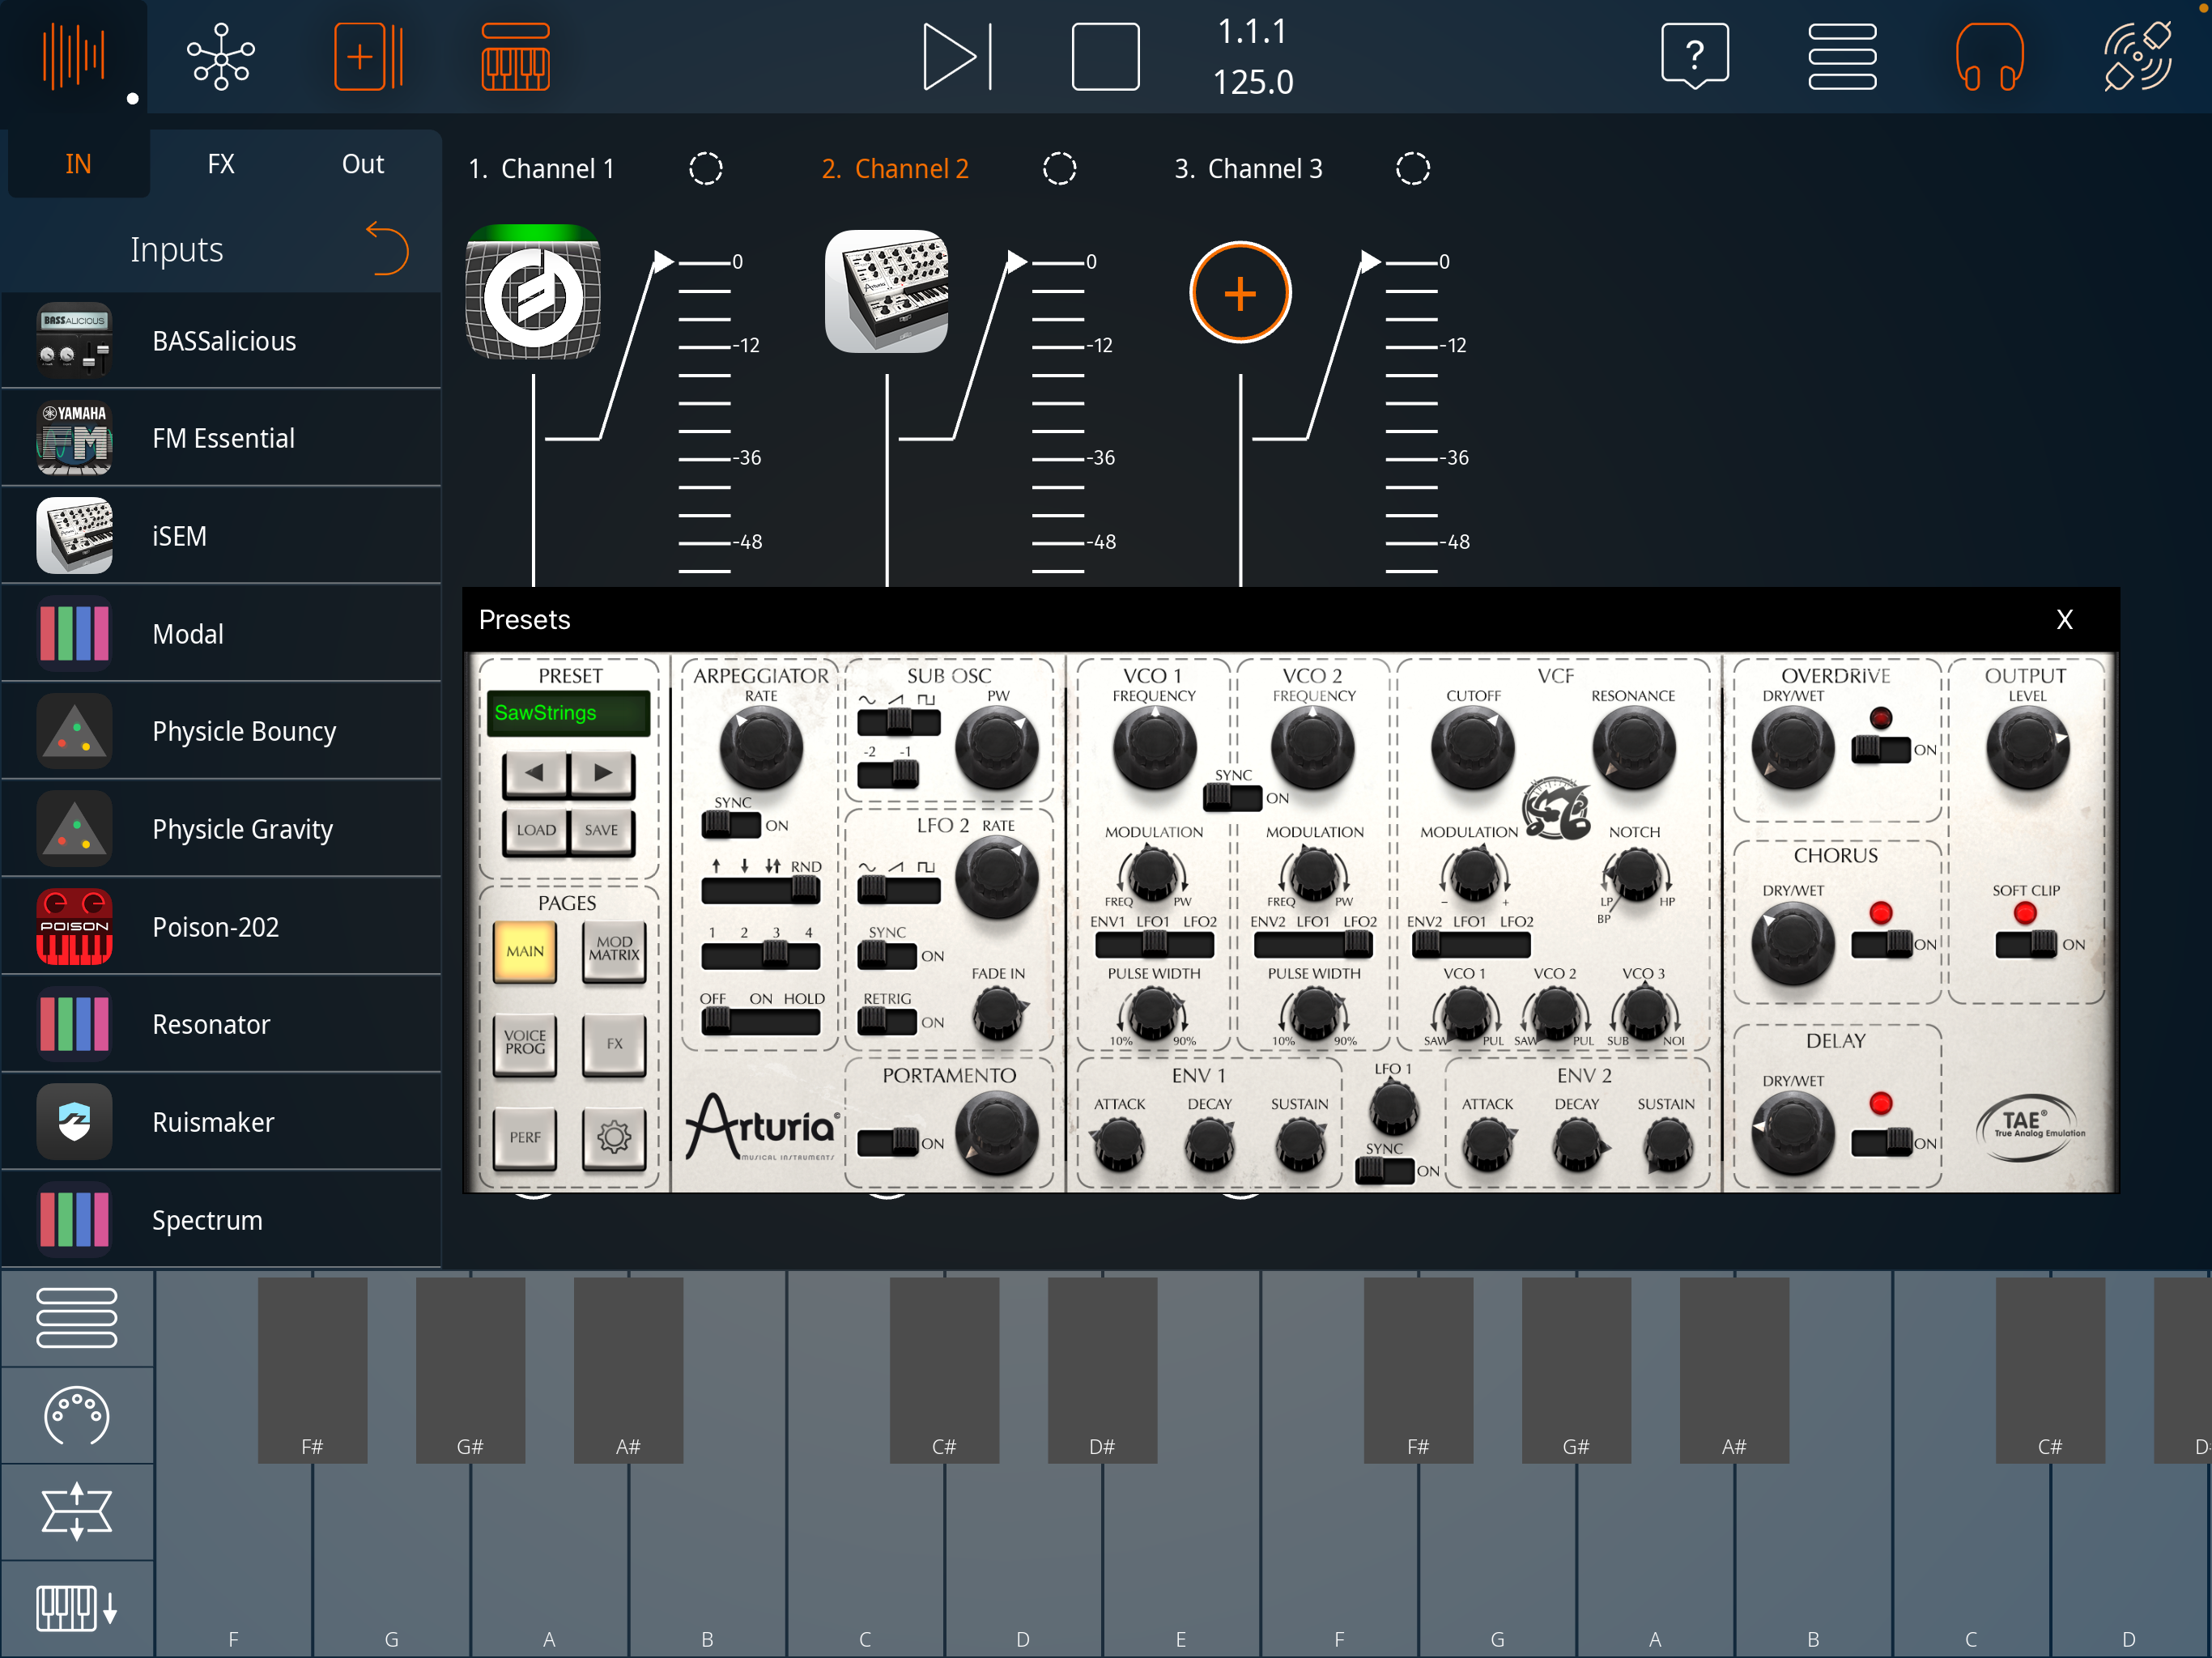The image size is (2212, 1658).
Task: Click the undo arrow beside Inputs
Action: point(388,248)
